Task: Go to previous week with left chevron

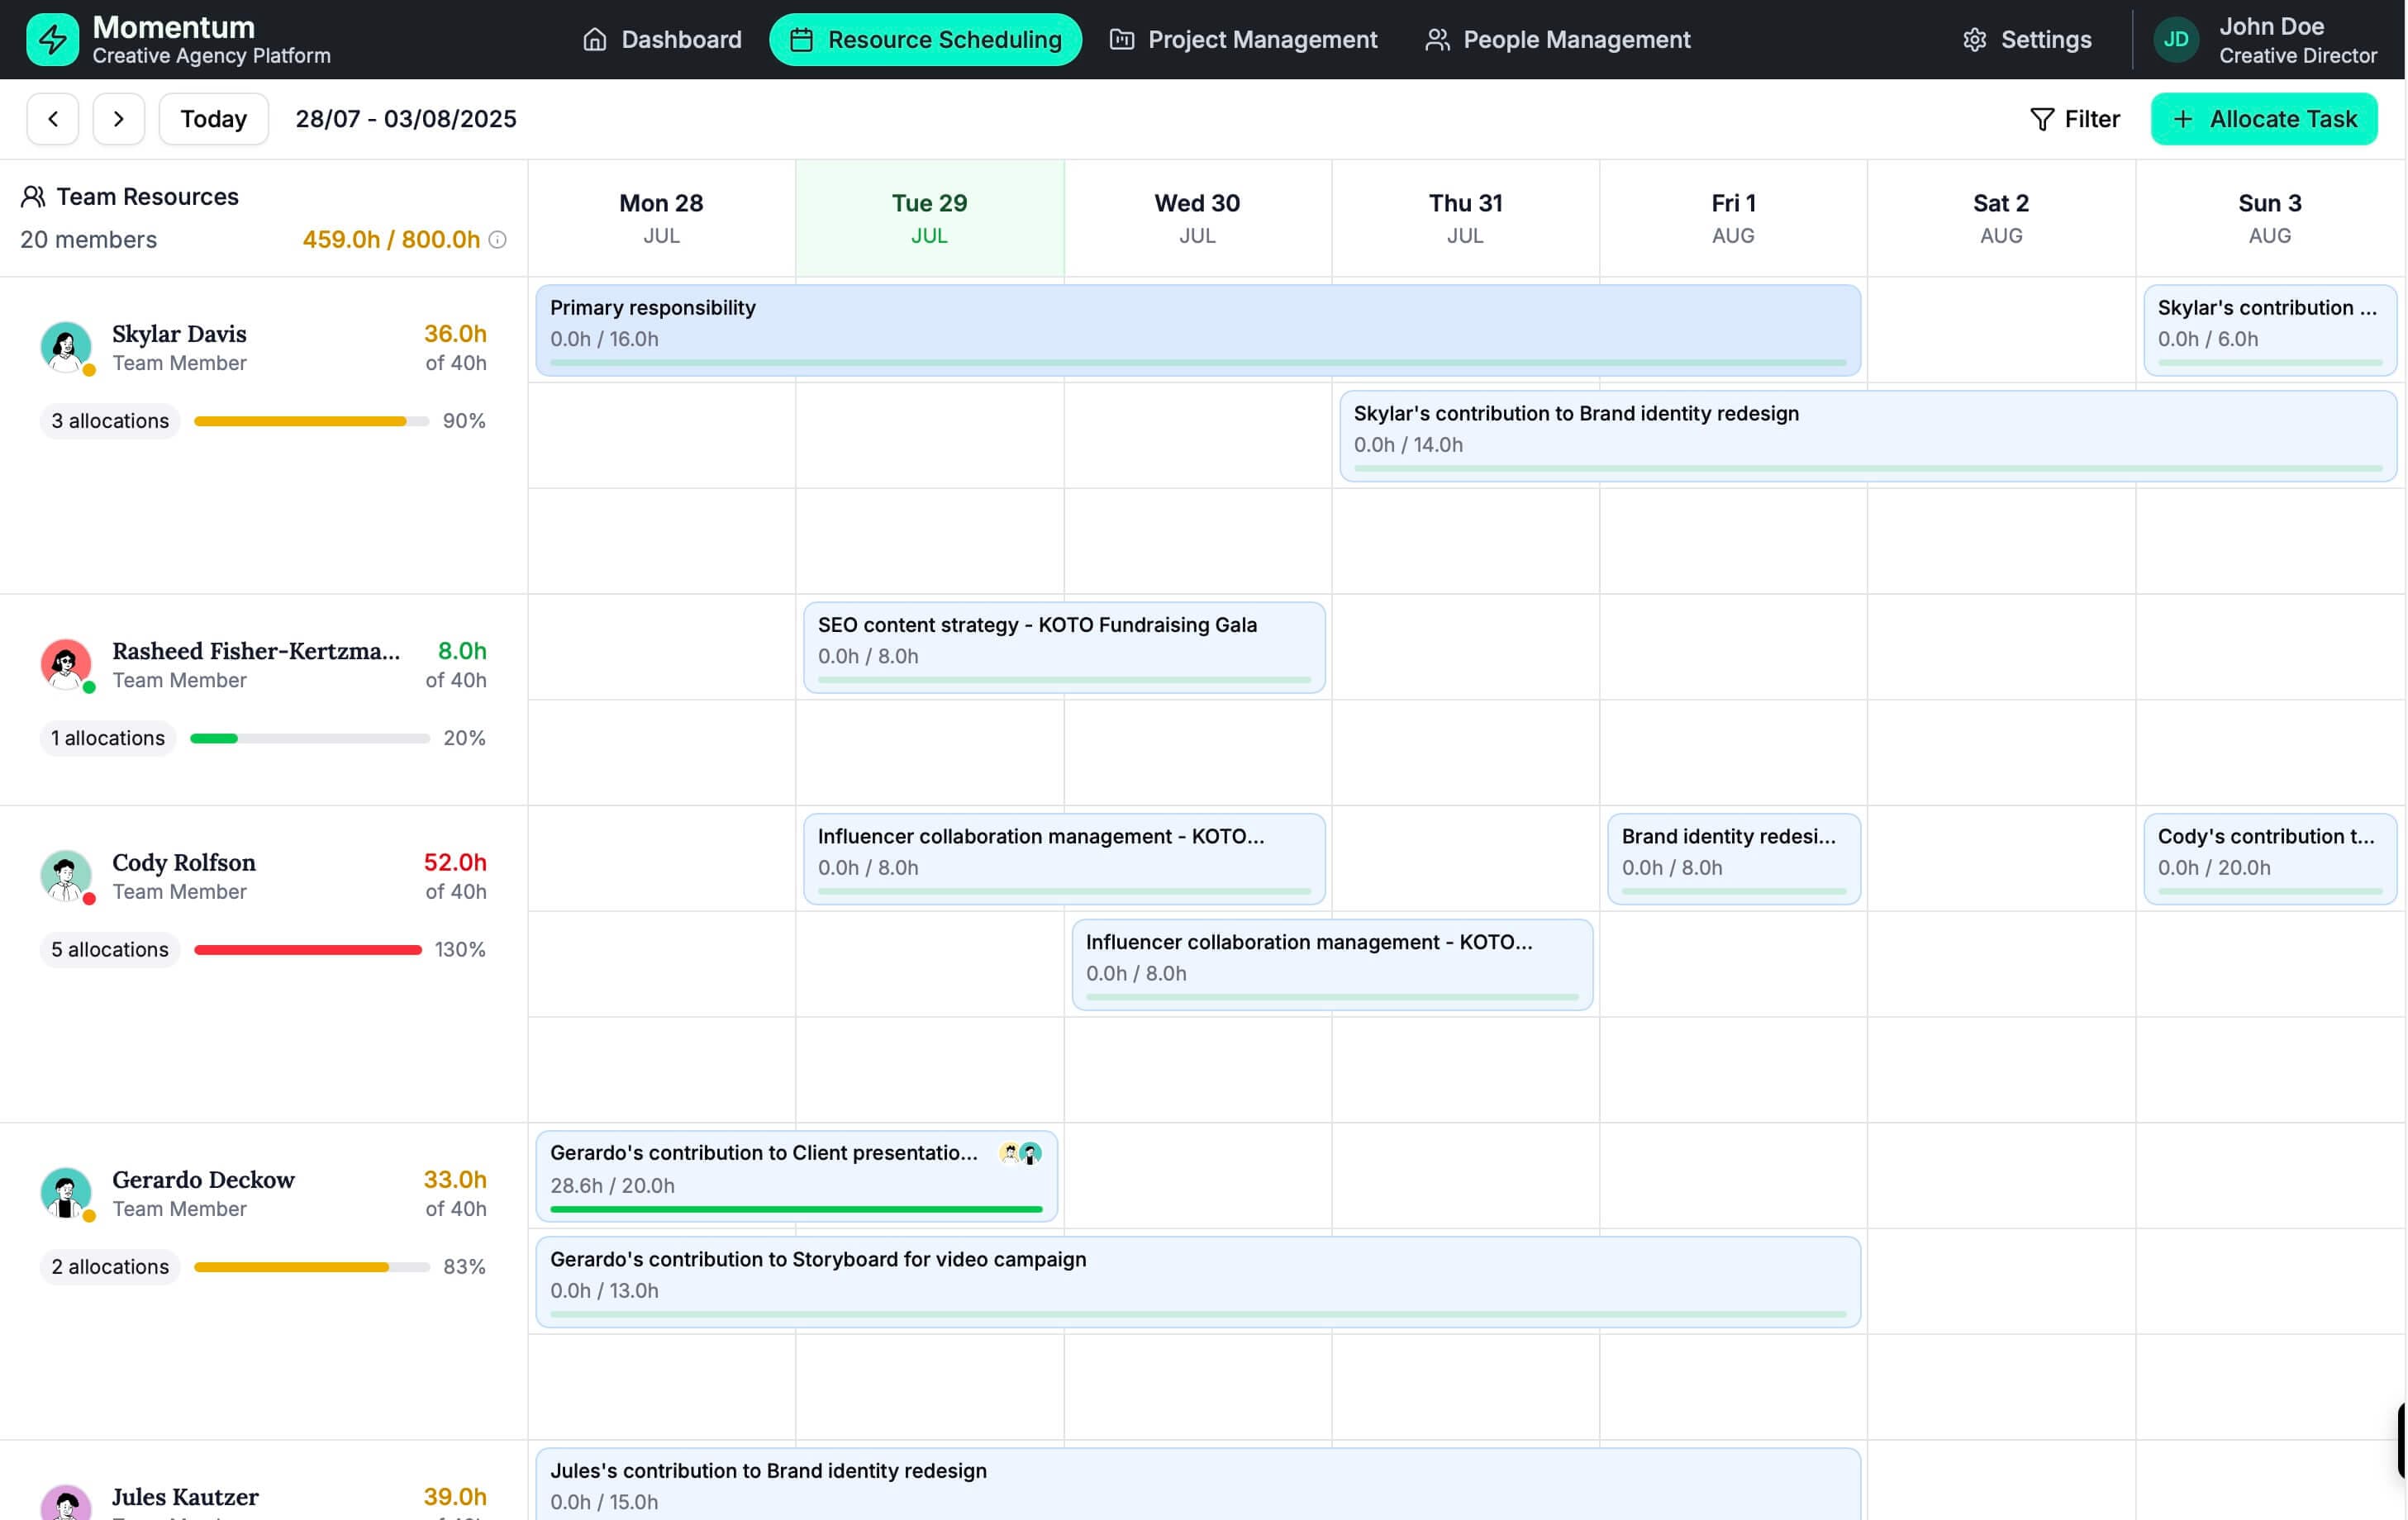Action: (x=53, y=119)
